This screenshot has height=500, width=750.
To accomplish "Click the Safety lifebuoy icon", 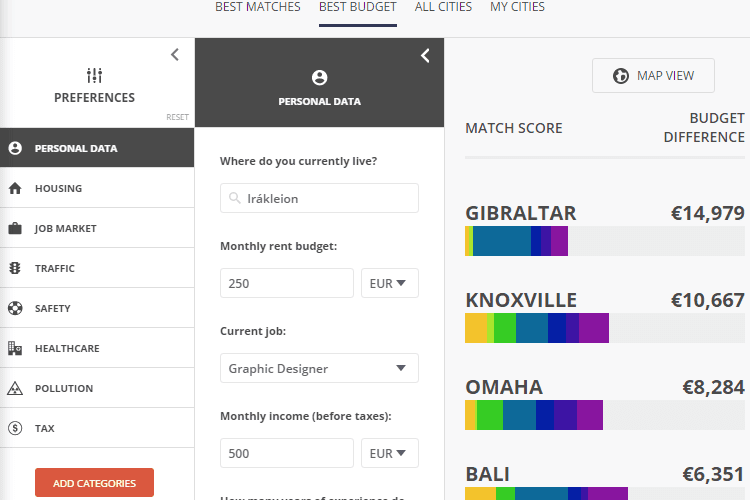I will (x=15, y=308).
